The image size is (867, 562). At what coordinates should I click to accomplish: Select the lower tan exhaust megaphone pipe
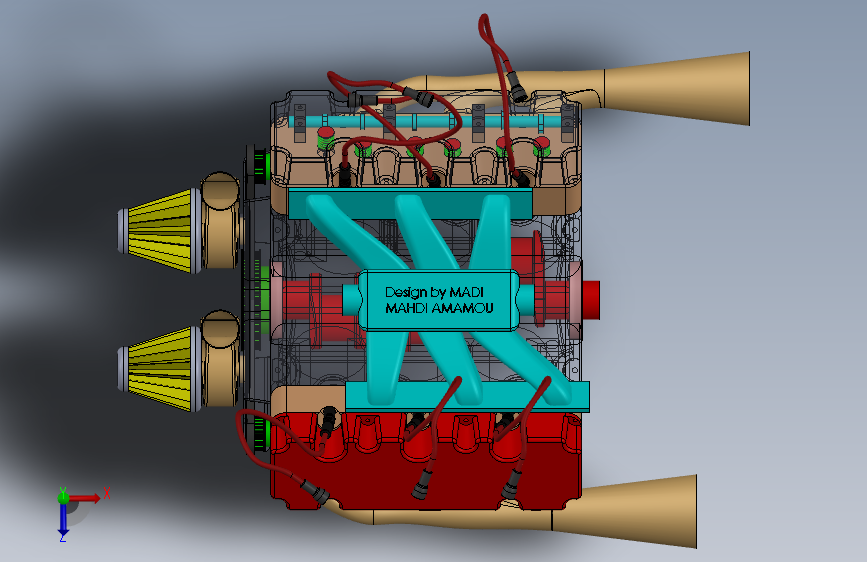coord(625,512)
